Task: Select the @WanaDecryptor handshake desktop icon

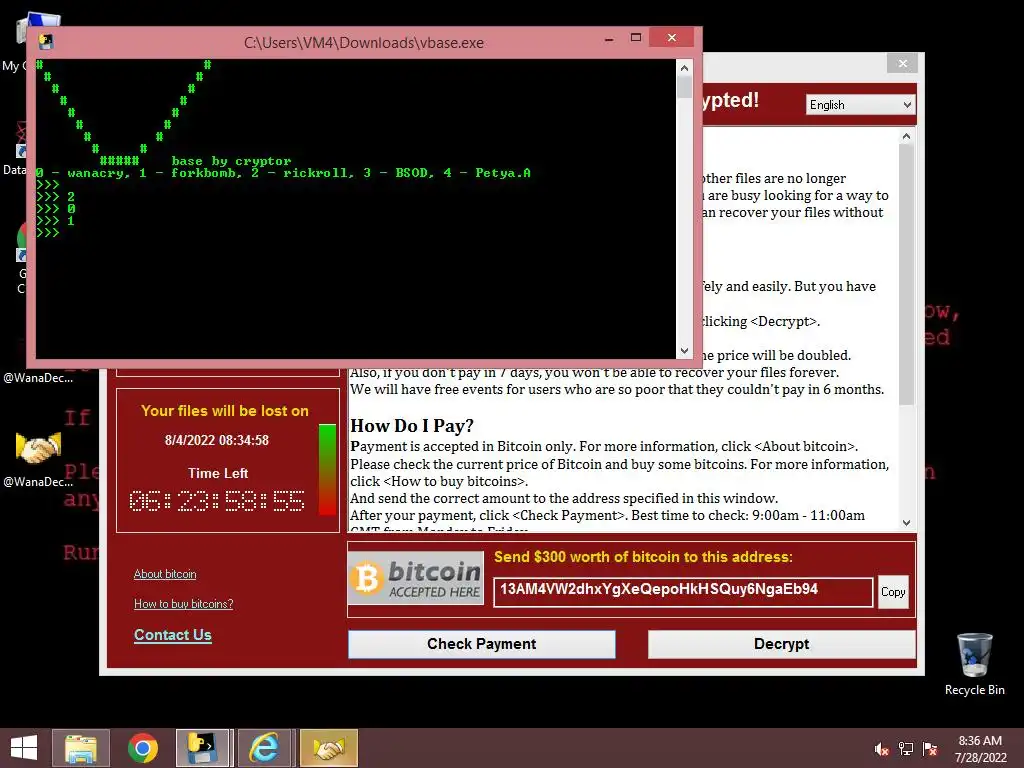Action: pyautogui.click(x=38, y=458)
